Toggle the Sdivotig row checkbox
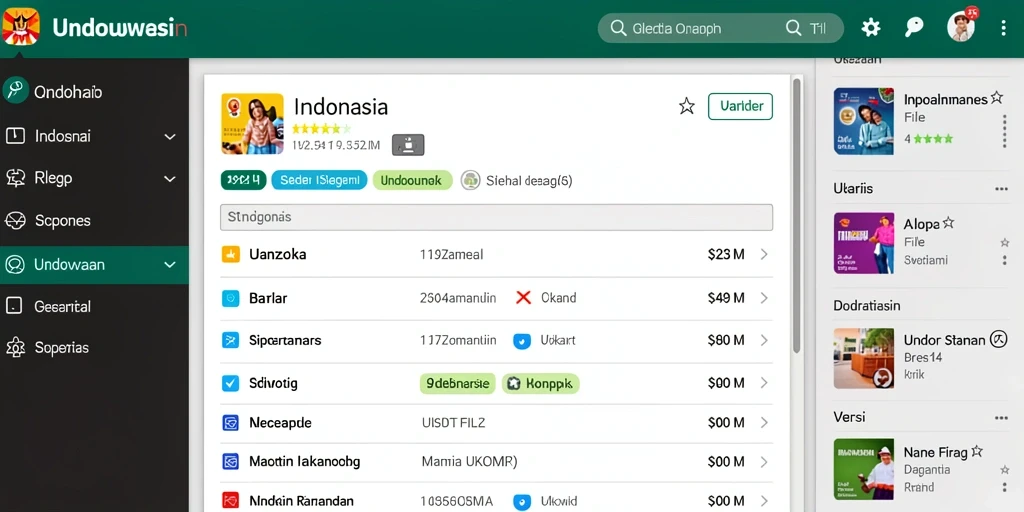This screenshot has height=512, width=1024. 231,383
